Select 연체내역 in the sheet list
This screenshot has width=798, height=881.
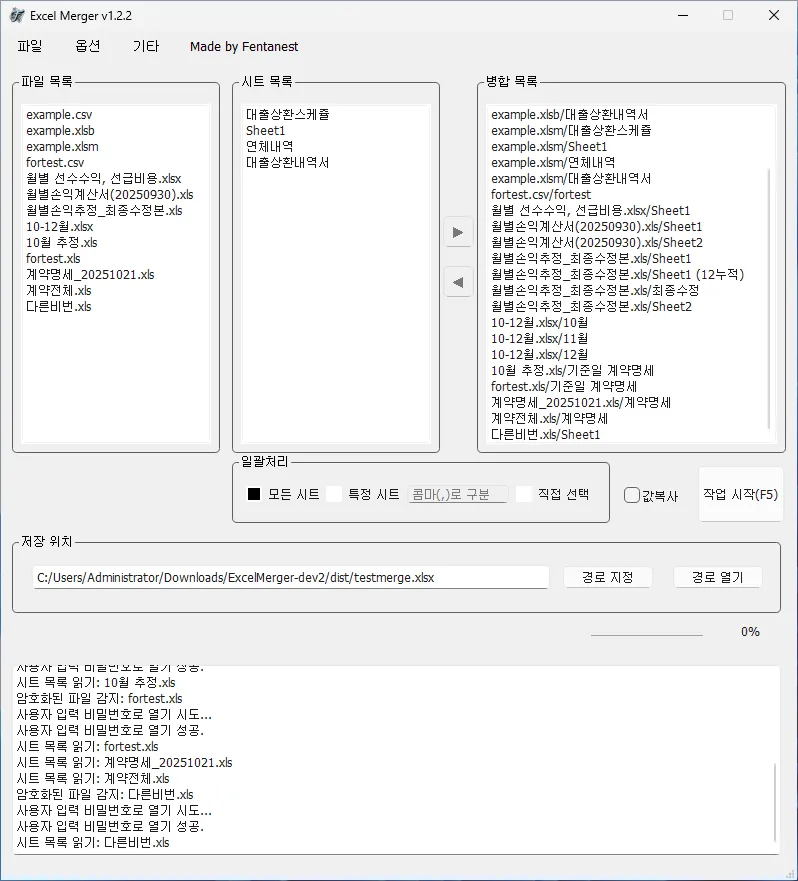[269, 146]
